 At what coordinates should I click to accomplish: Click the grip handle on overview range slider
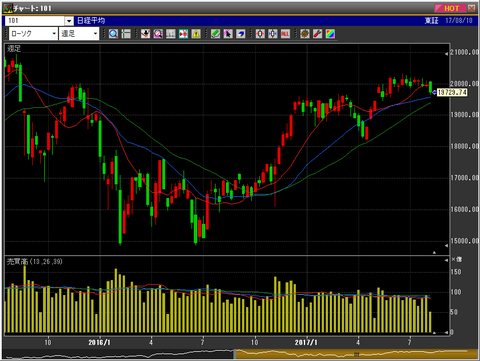pyautogui.click(x=356, y=354)
